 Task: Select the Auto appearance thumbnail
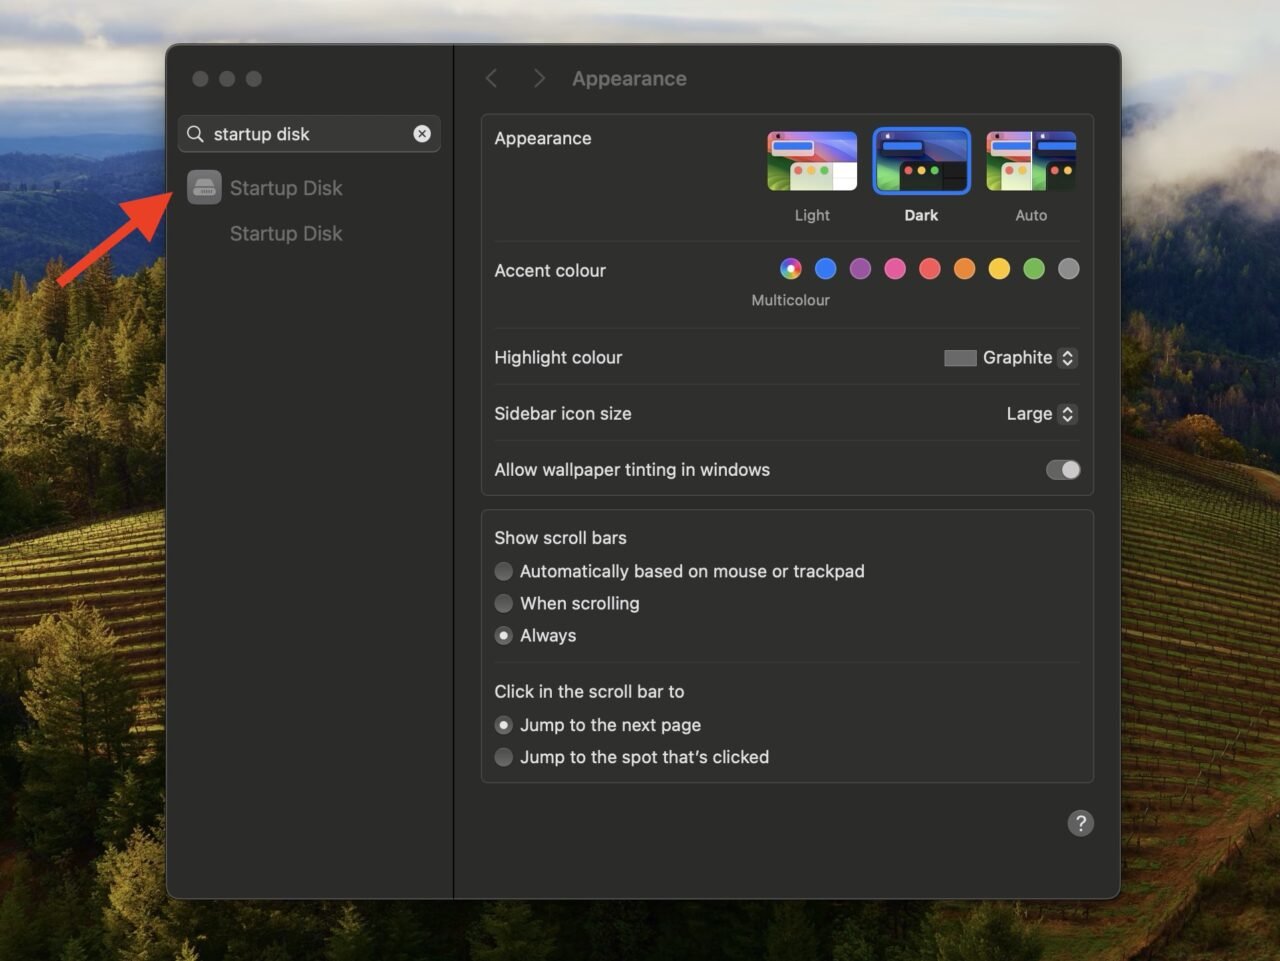click(1031, 161)
